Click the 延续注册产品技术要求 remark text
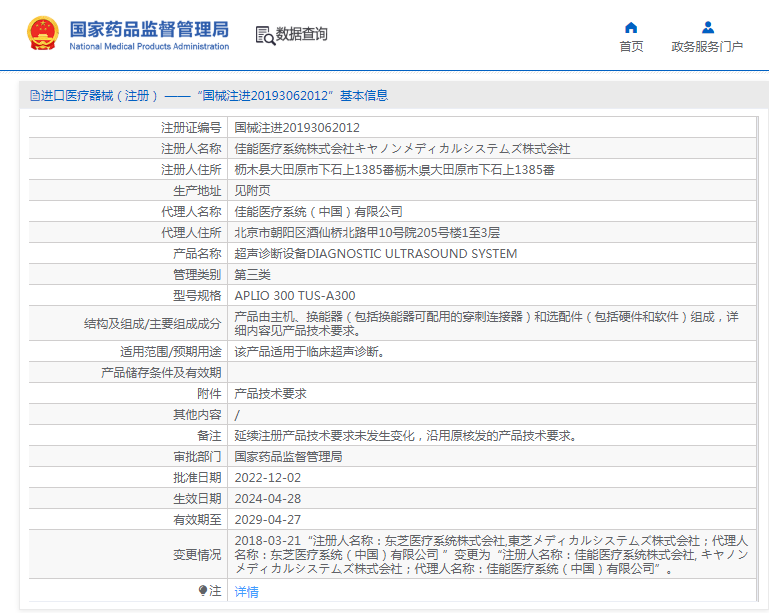 tap(405, 436)
